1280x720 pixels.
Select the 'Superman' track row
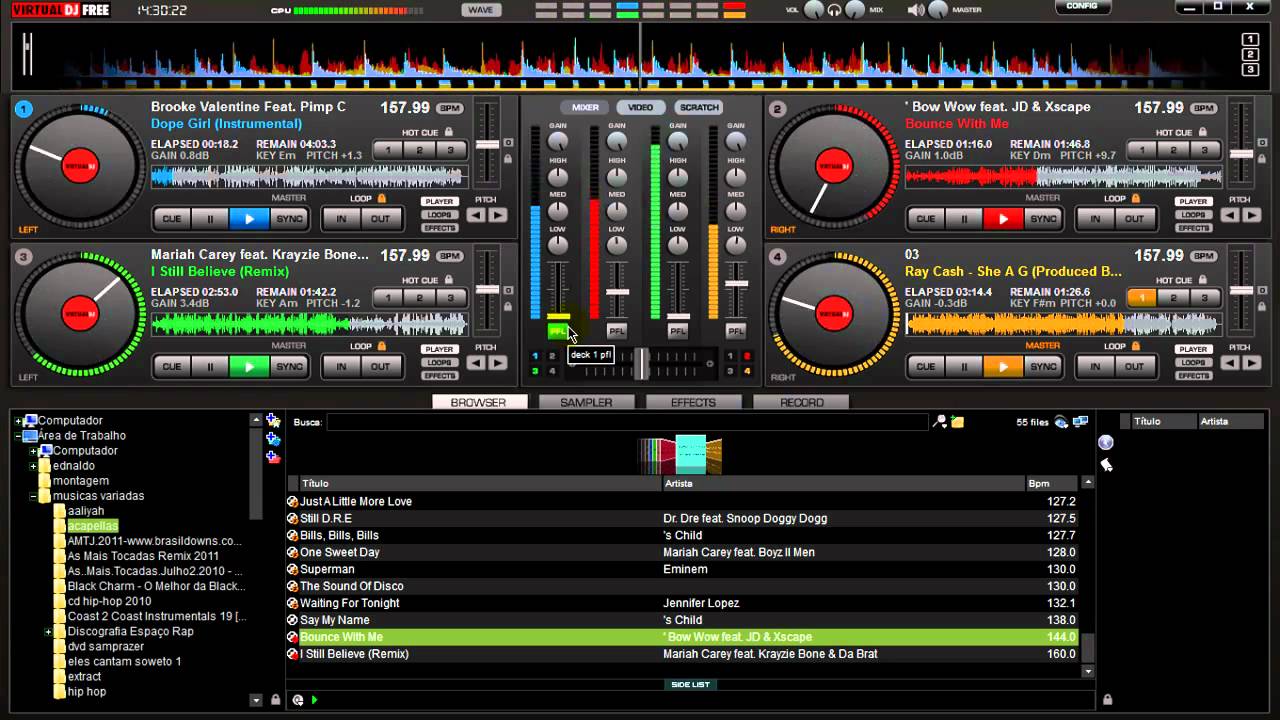pyautogui.click(x=682, y=569)
